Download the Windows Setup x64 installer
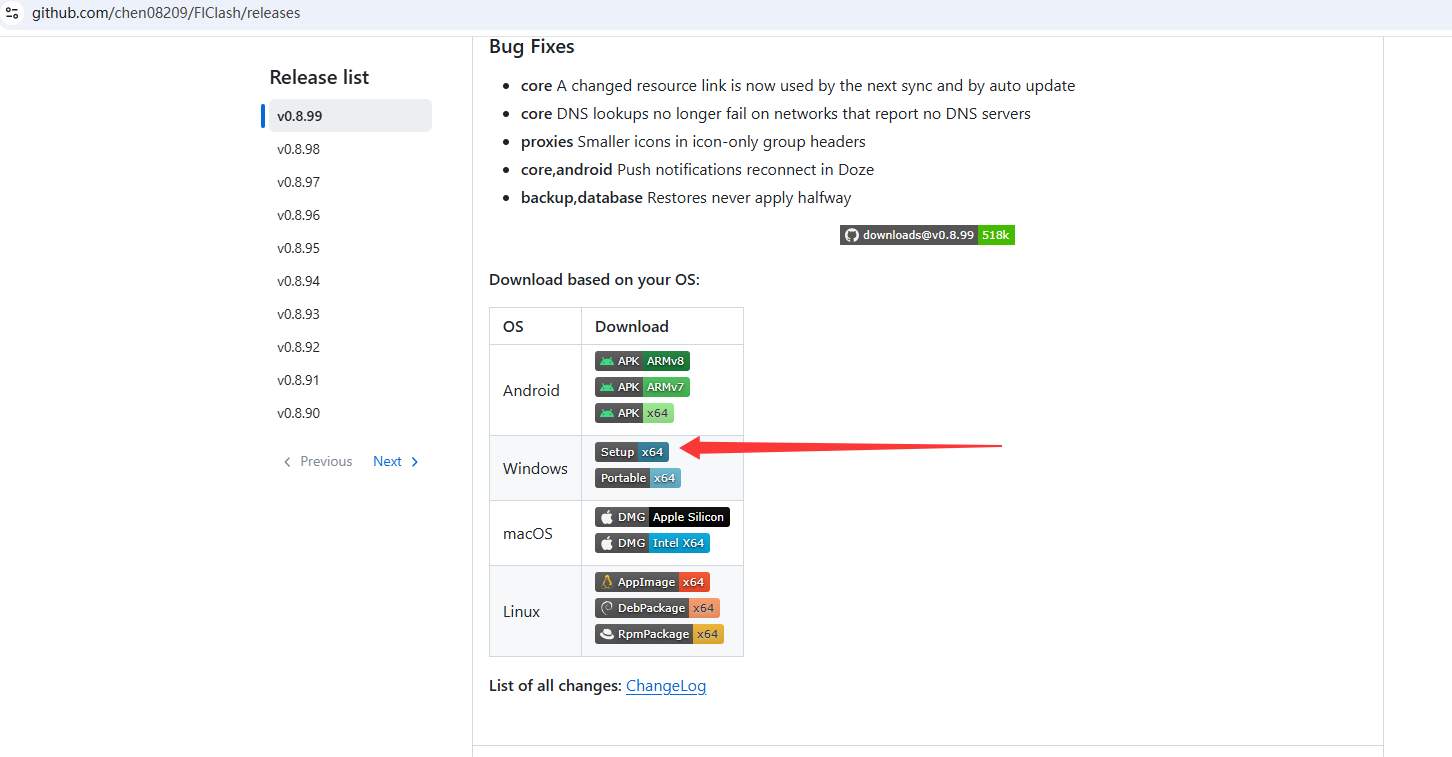Image resolution: width=1452 pixels, height=757 pixels. (632, 452)
